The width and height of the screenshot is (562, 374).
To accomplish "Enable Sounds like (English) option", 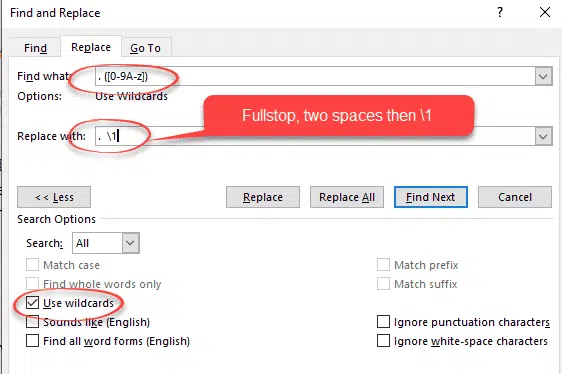I will tap(32, 322).
